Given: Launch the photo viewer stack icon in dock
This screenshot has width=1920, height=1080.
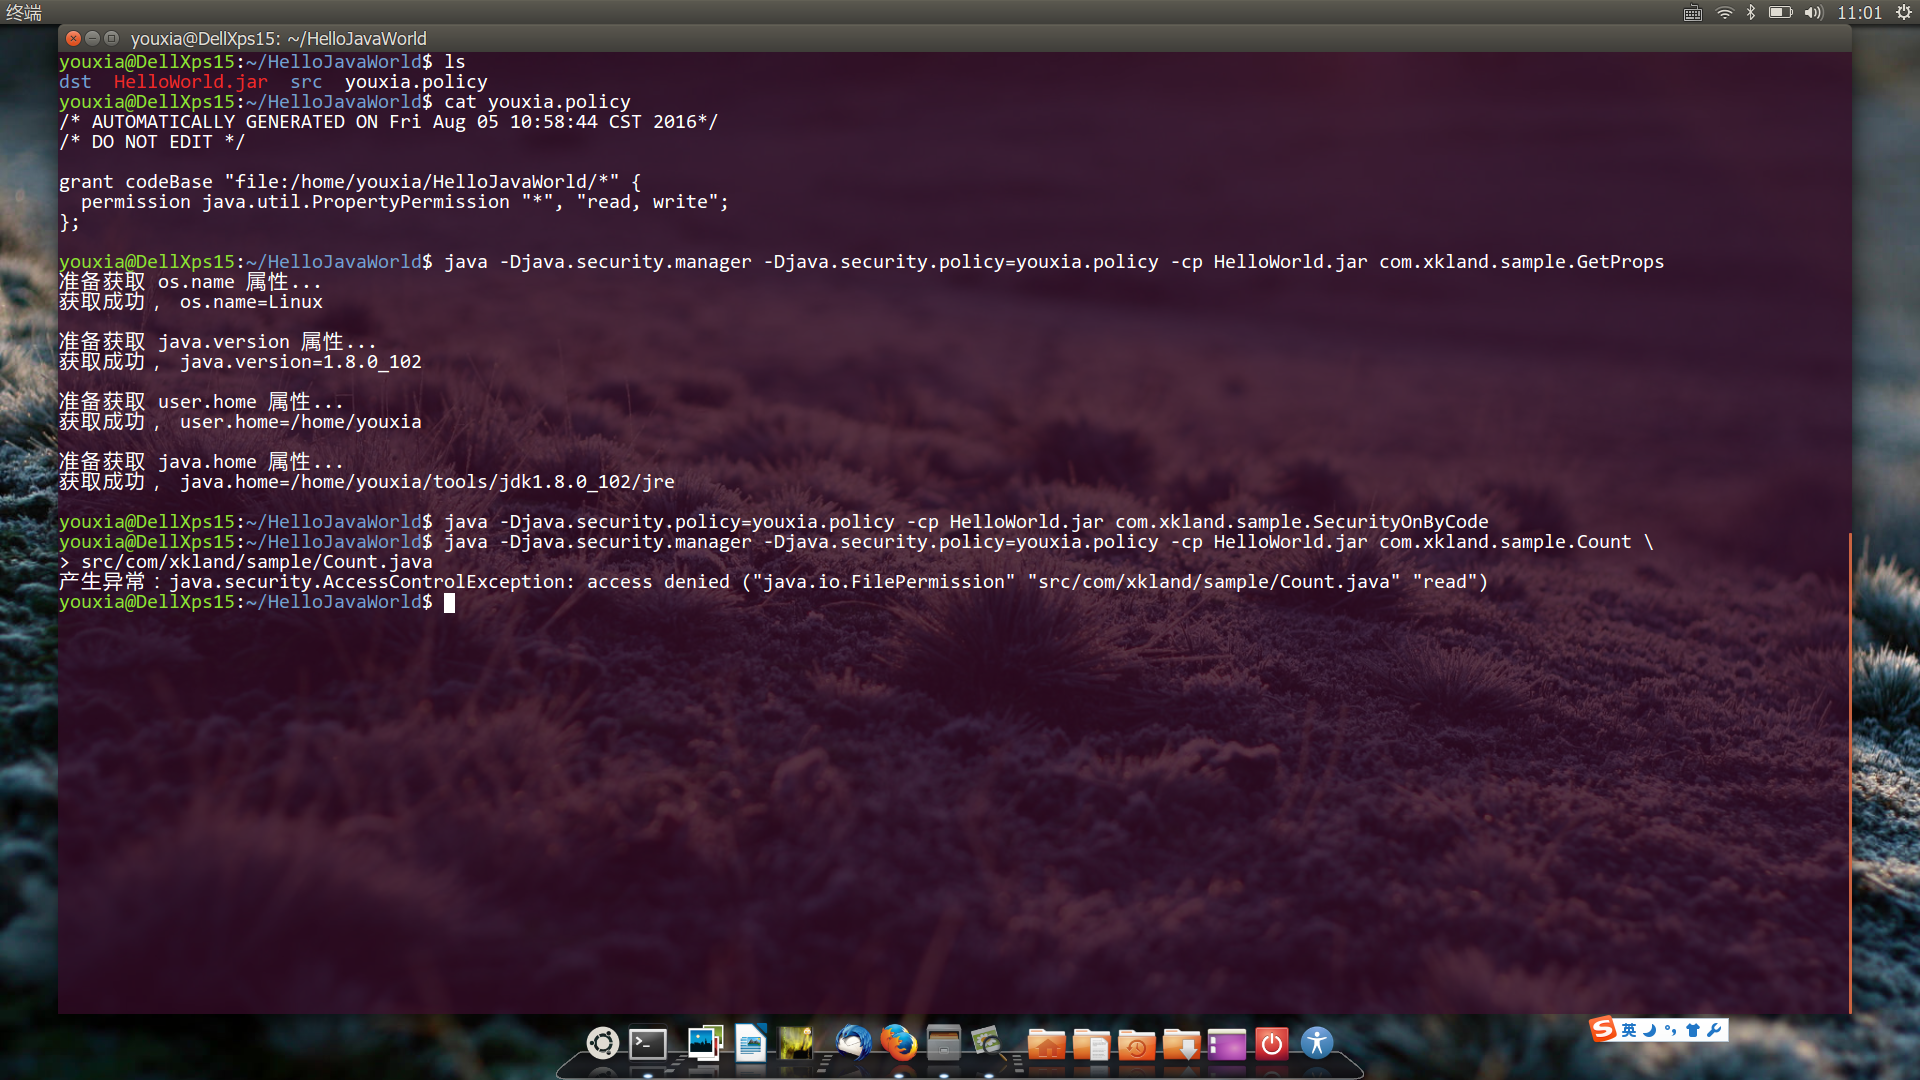Looking at the screenshot, I should click(x=705, y=1043).
